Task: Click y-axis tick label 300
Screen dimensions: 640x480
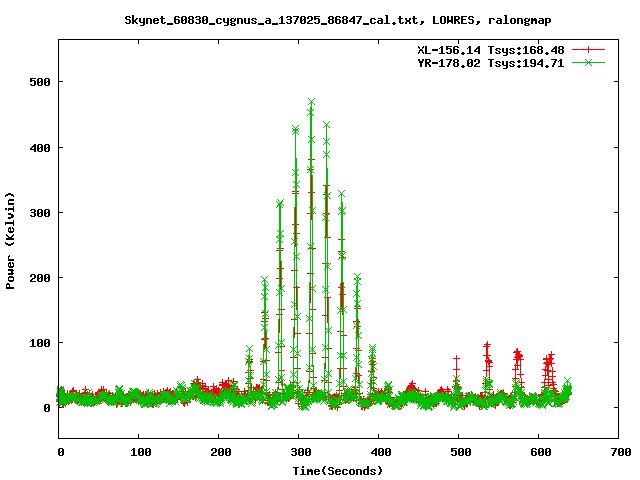Action: tap(40, 213)
